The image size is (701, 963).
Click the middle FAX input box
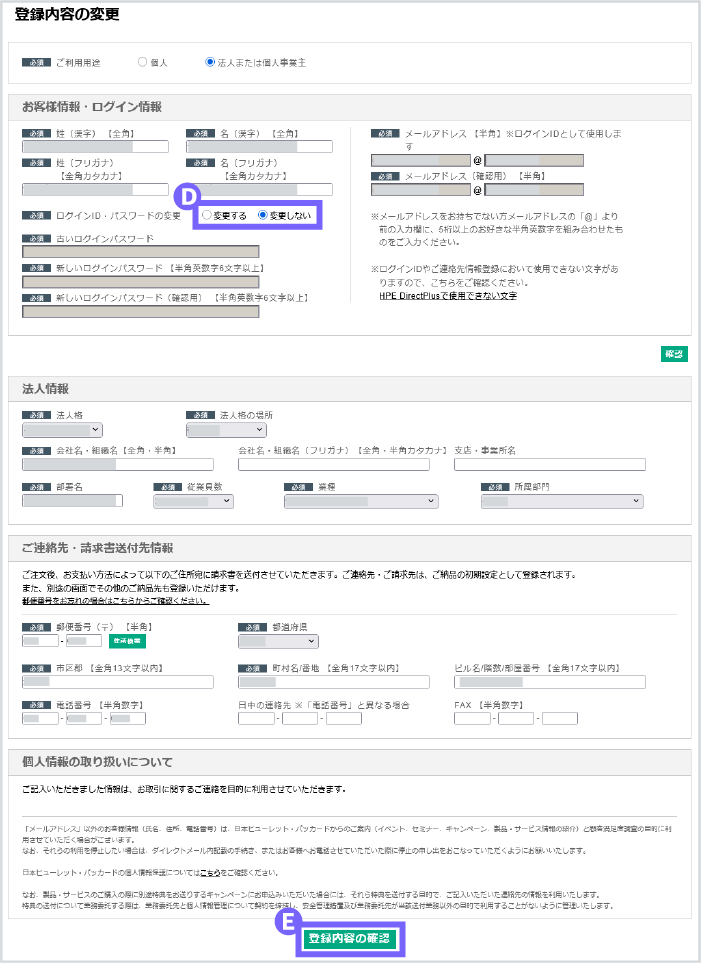(x=516, y=718)
